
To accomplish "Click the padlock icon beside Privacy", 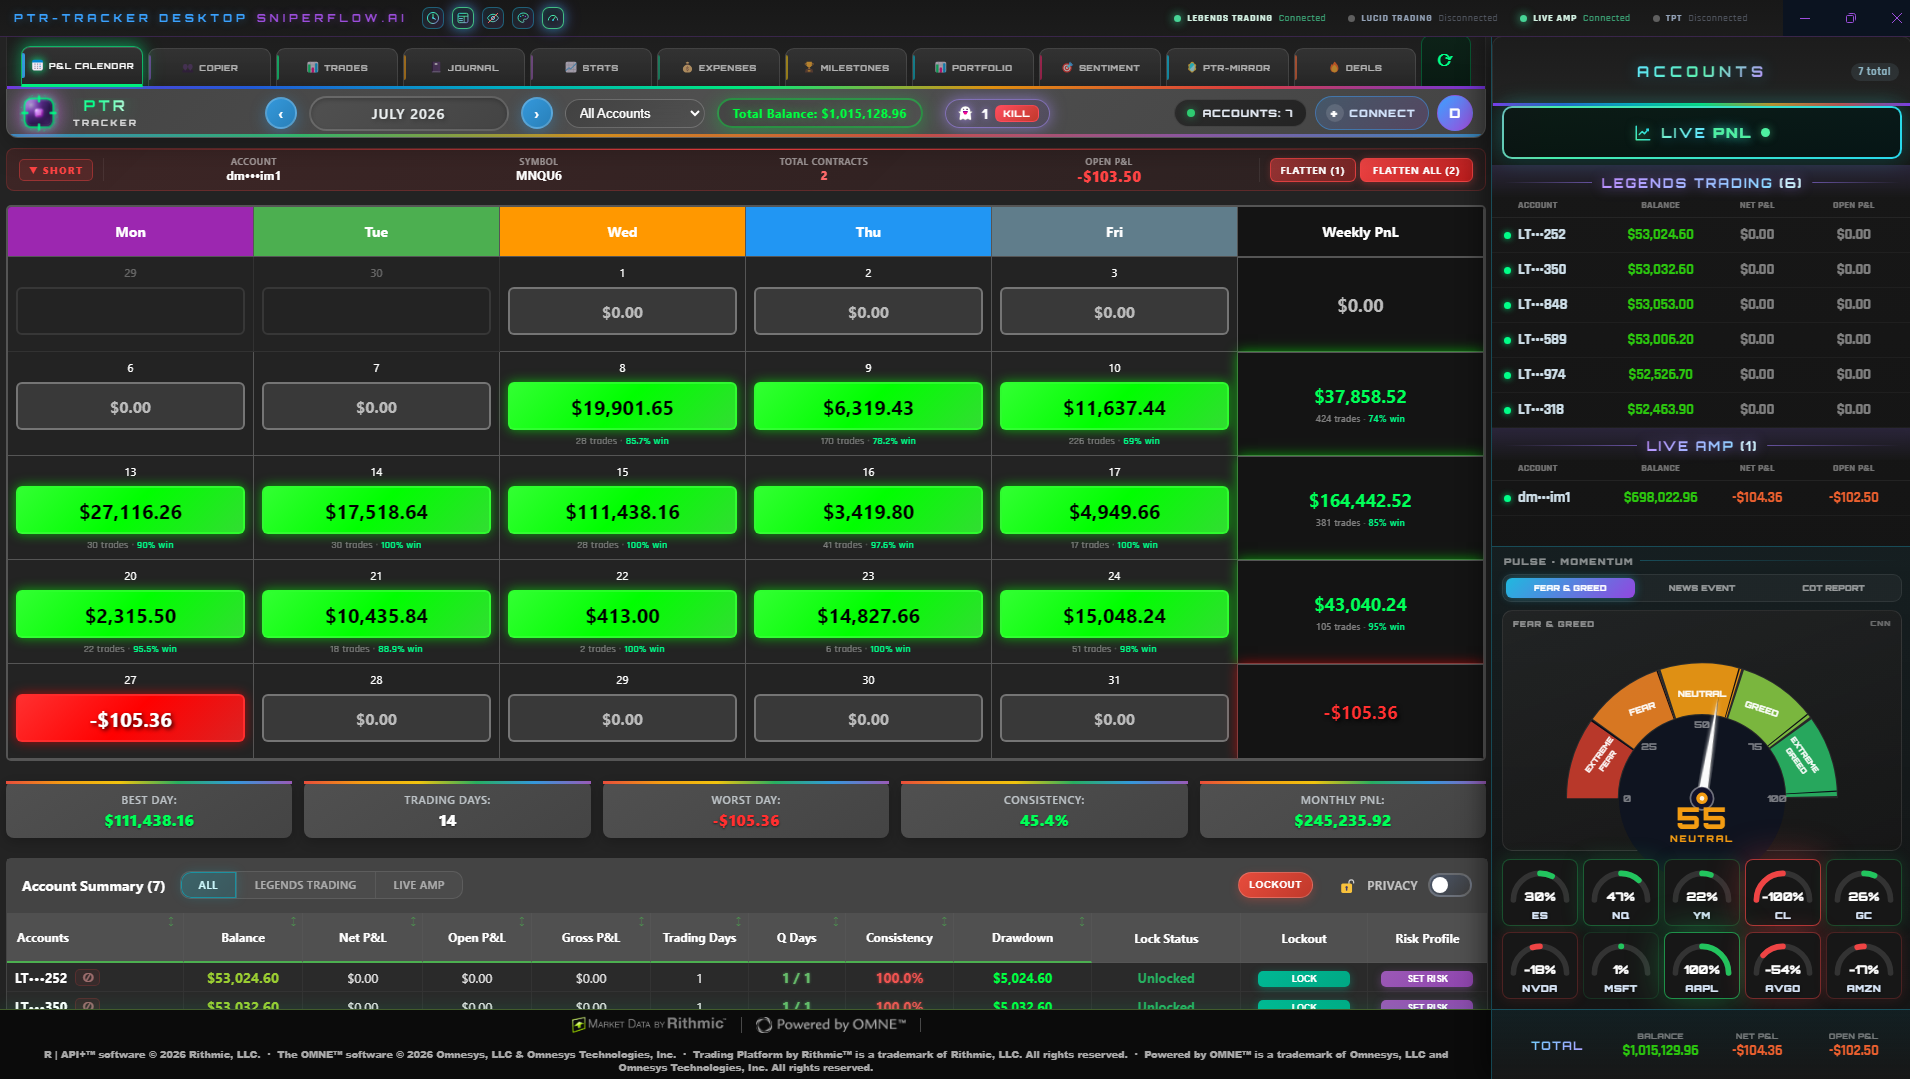I will (x=1347, y=886).
